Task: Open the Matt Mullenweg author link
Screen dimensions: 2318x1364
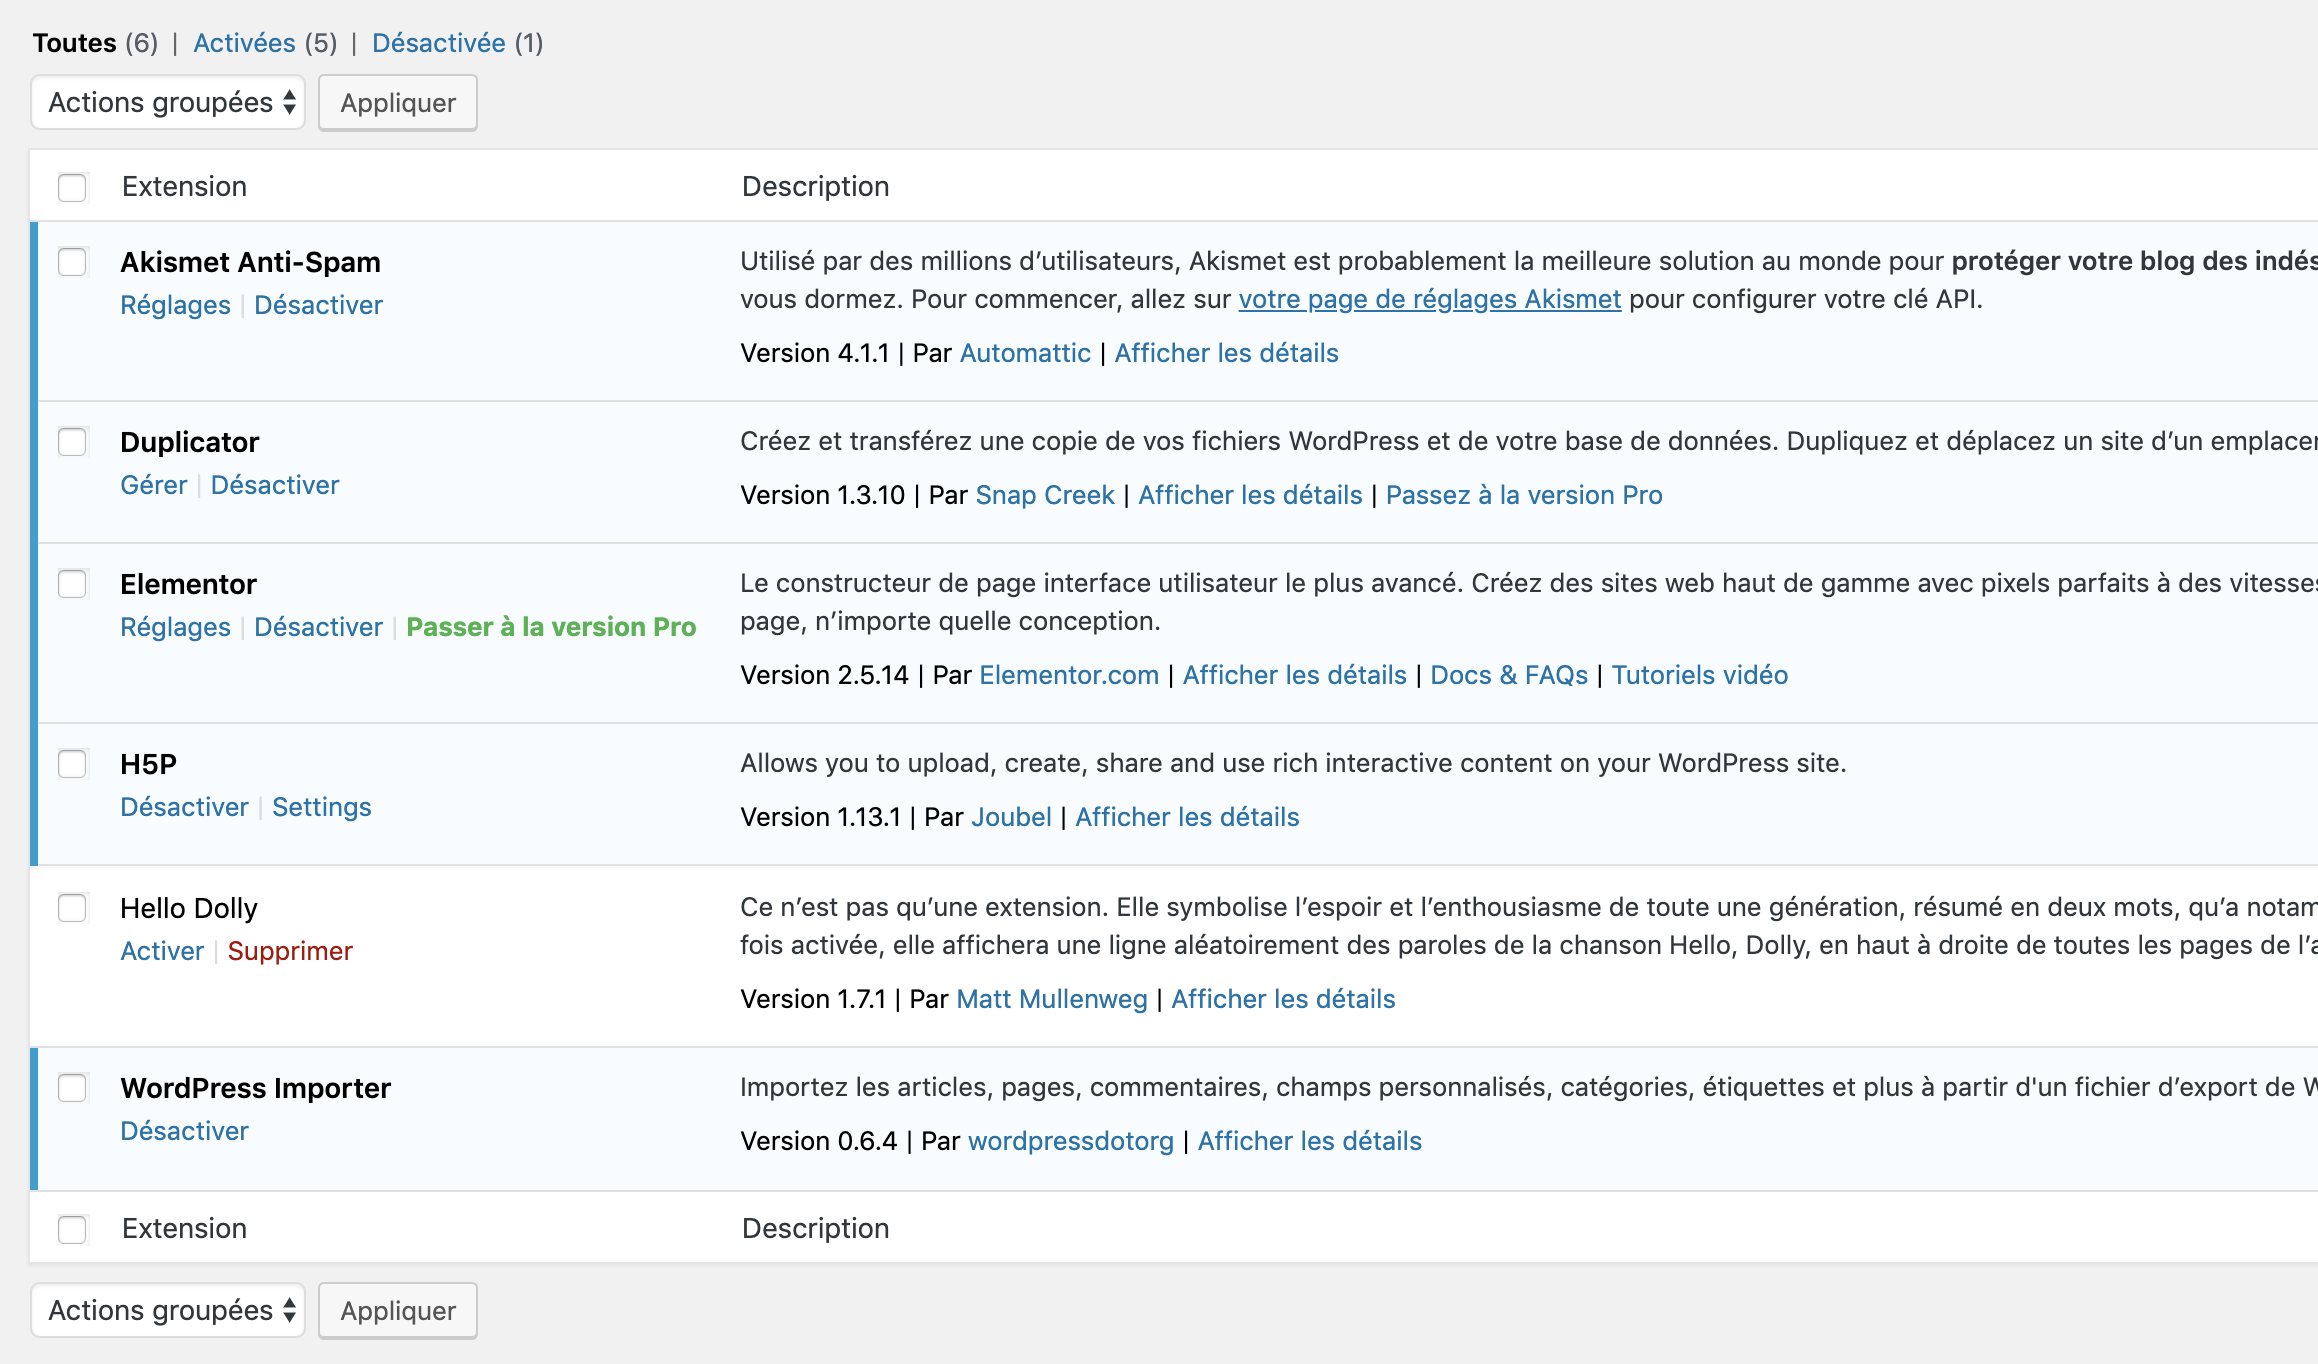Action: pos(1052,999)
